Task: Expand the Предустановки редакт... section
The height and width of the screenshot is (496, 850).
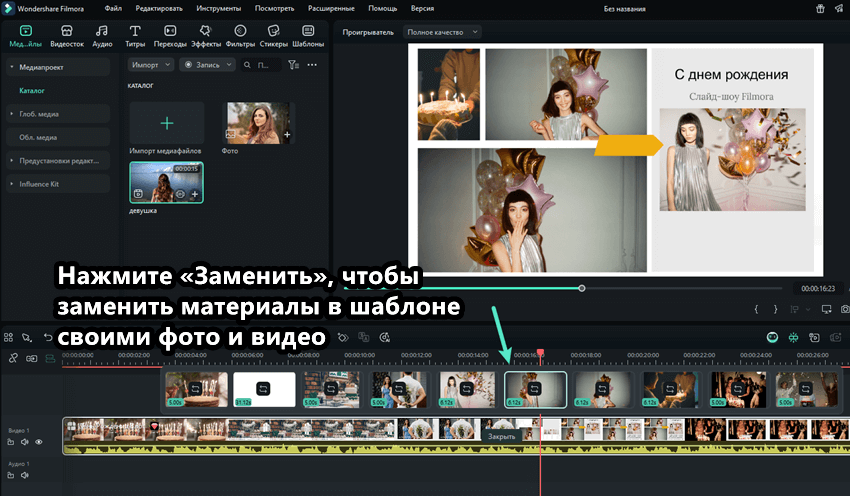Action: [x=59, y=160]
